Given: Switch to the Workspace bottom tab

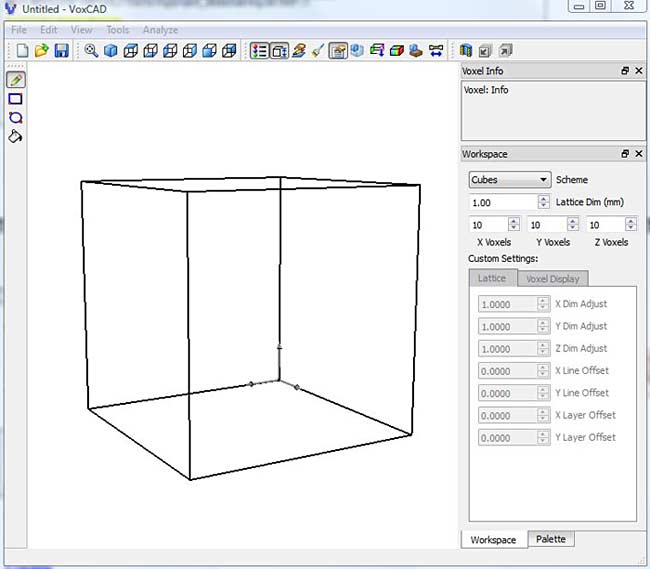Looking at the screenshot, I should click(493, 540).
